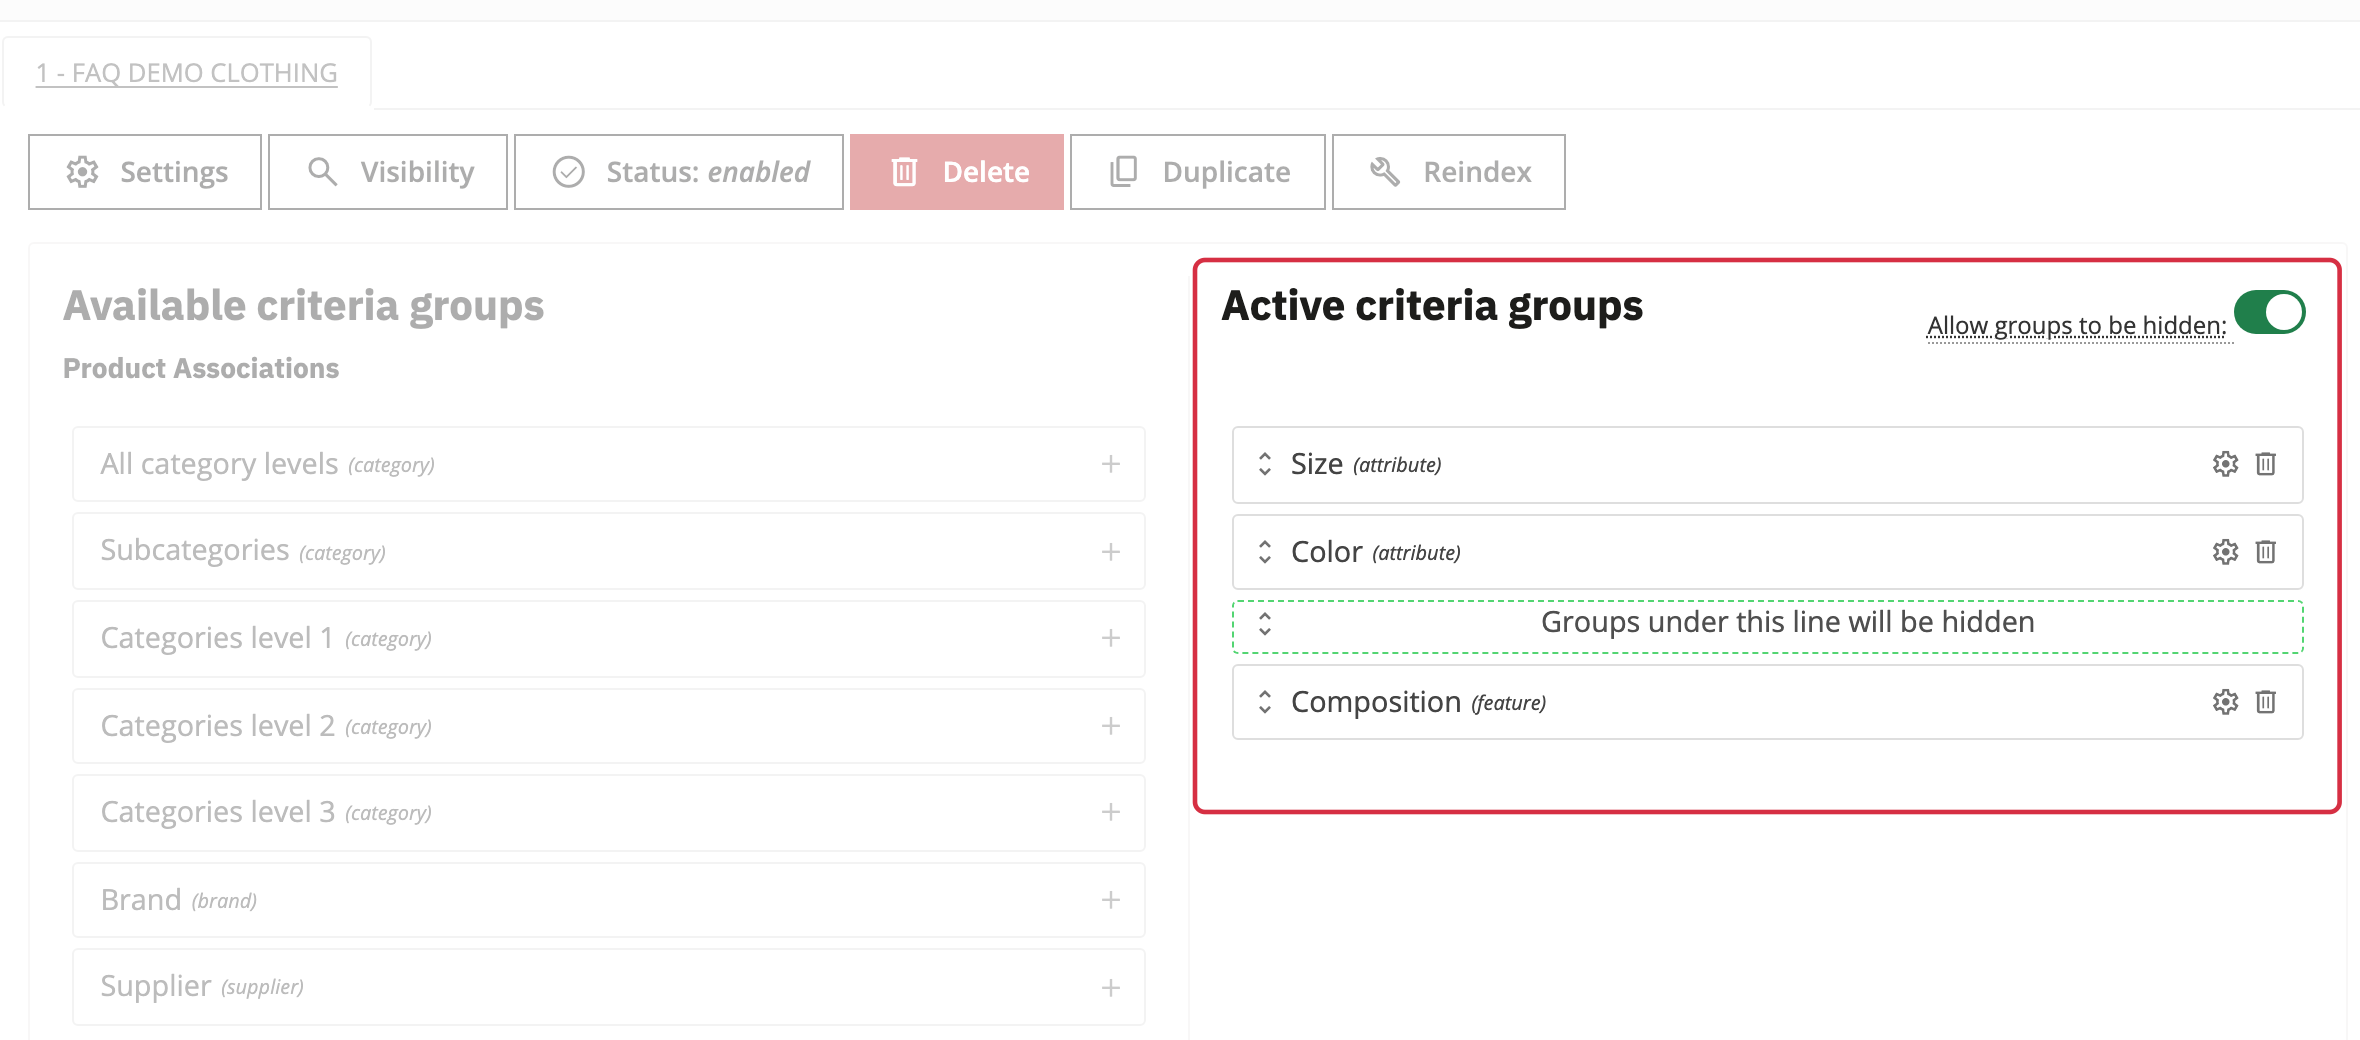This screenshot has height=1040, width=2360.
Task: Click the Product Associations heading
Action: pyautogui.click(x=201, y=368)
